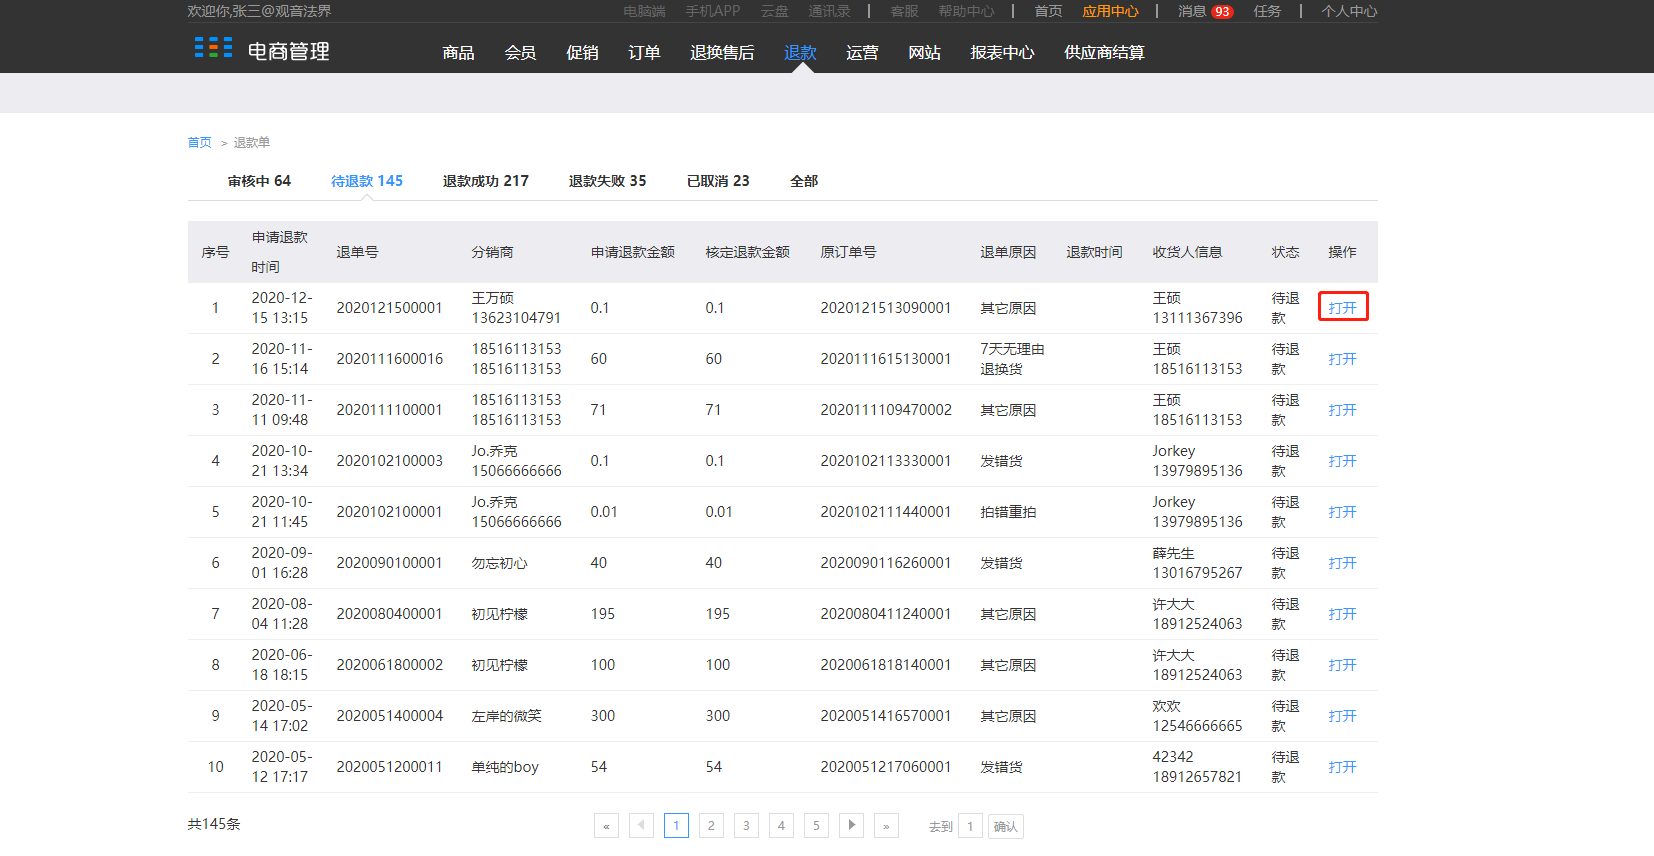Go to page 3
Viewport: 1654px width, 856px height.
746,826
